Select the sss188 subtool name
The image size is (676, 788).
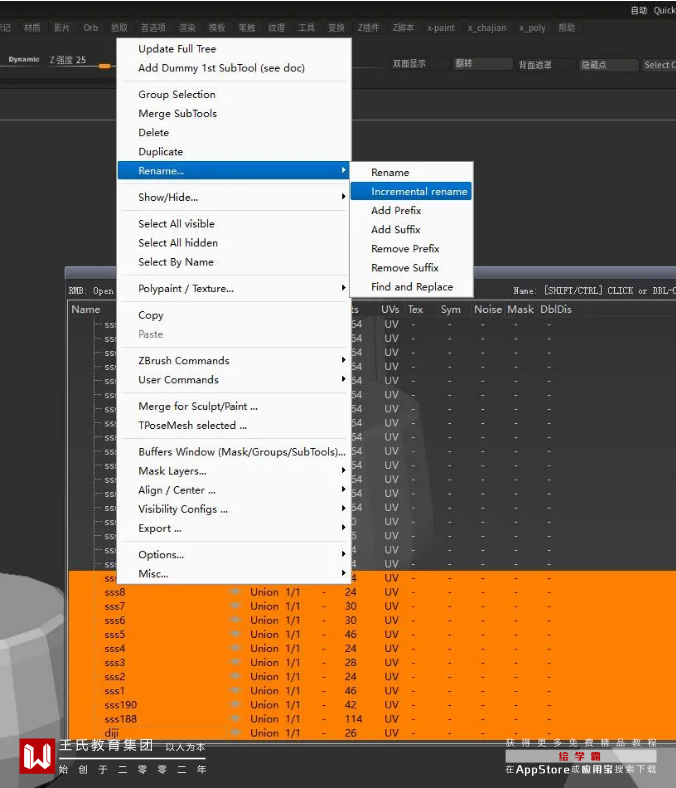121,719
